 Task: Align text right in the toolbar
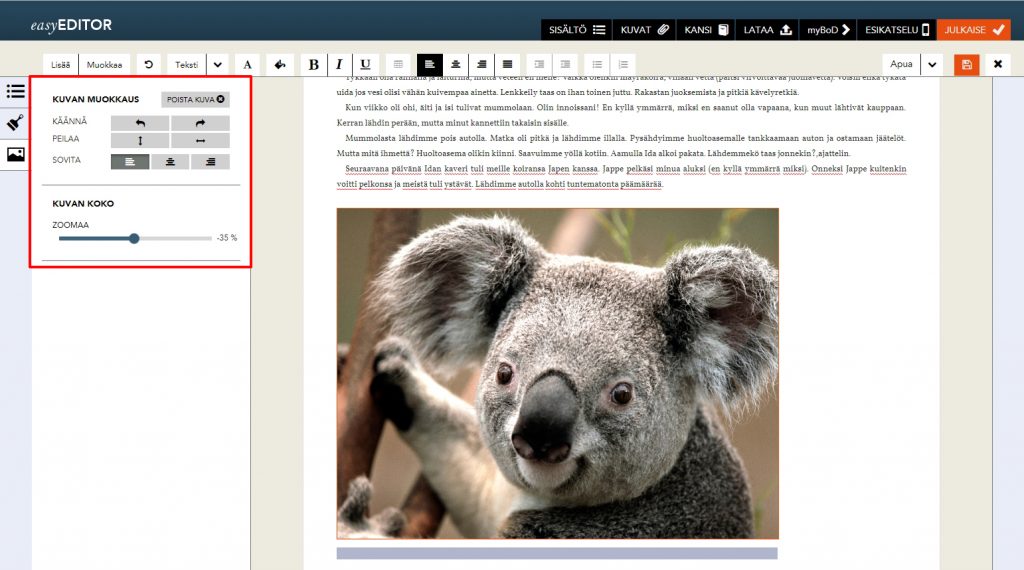[x=481, y=65]
